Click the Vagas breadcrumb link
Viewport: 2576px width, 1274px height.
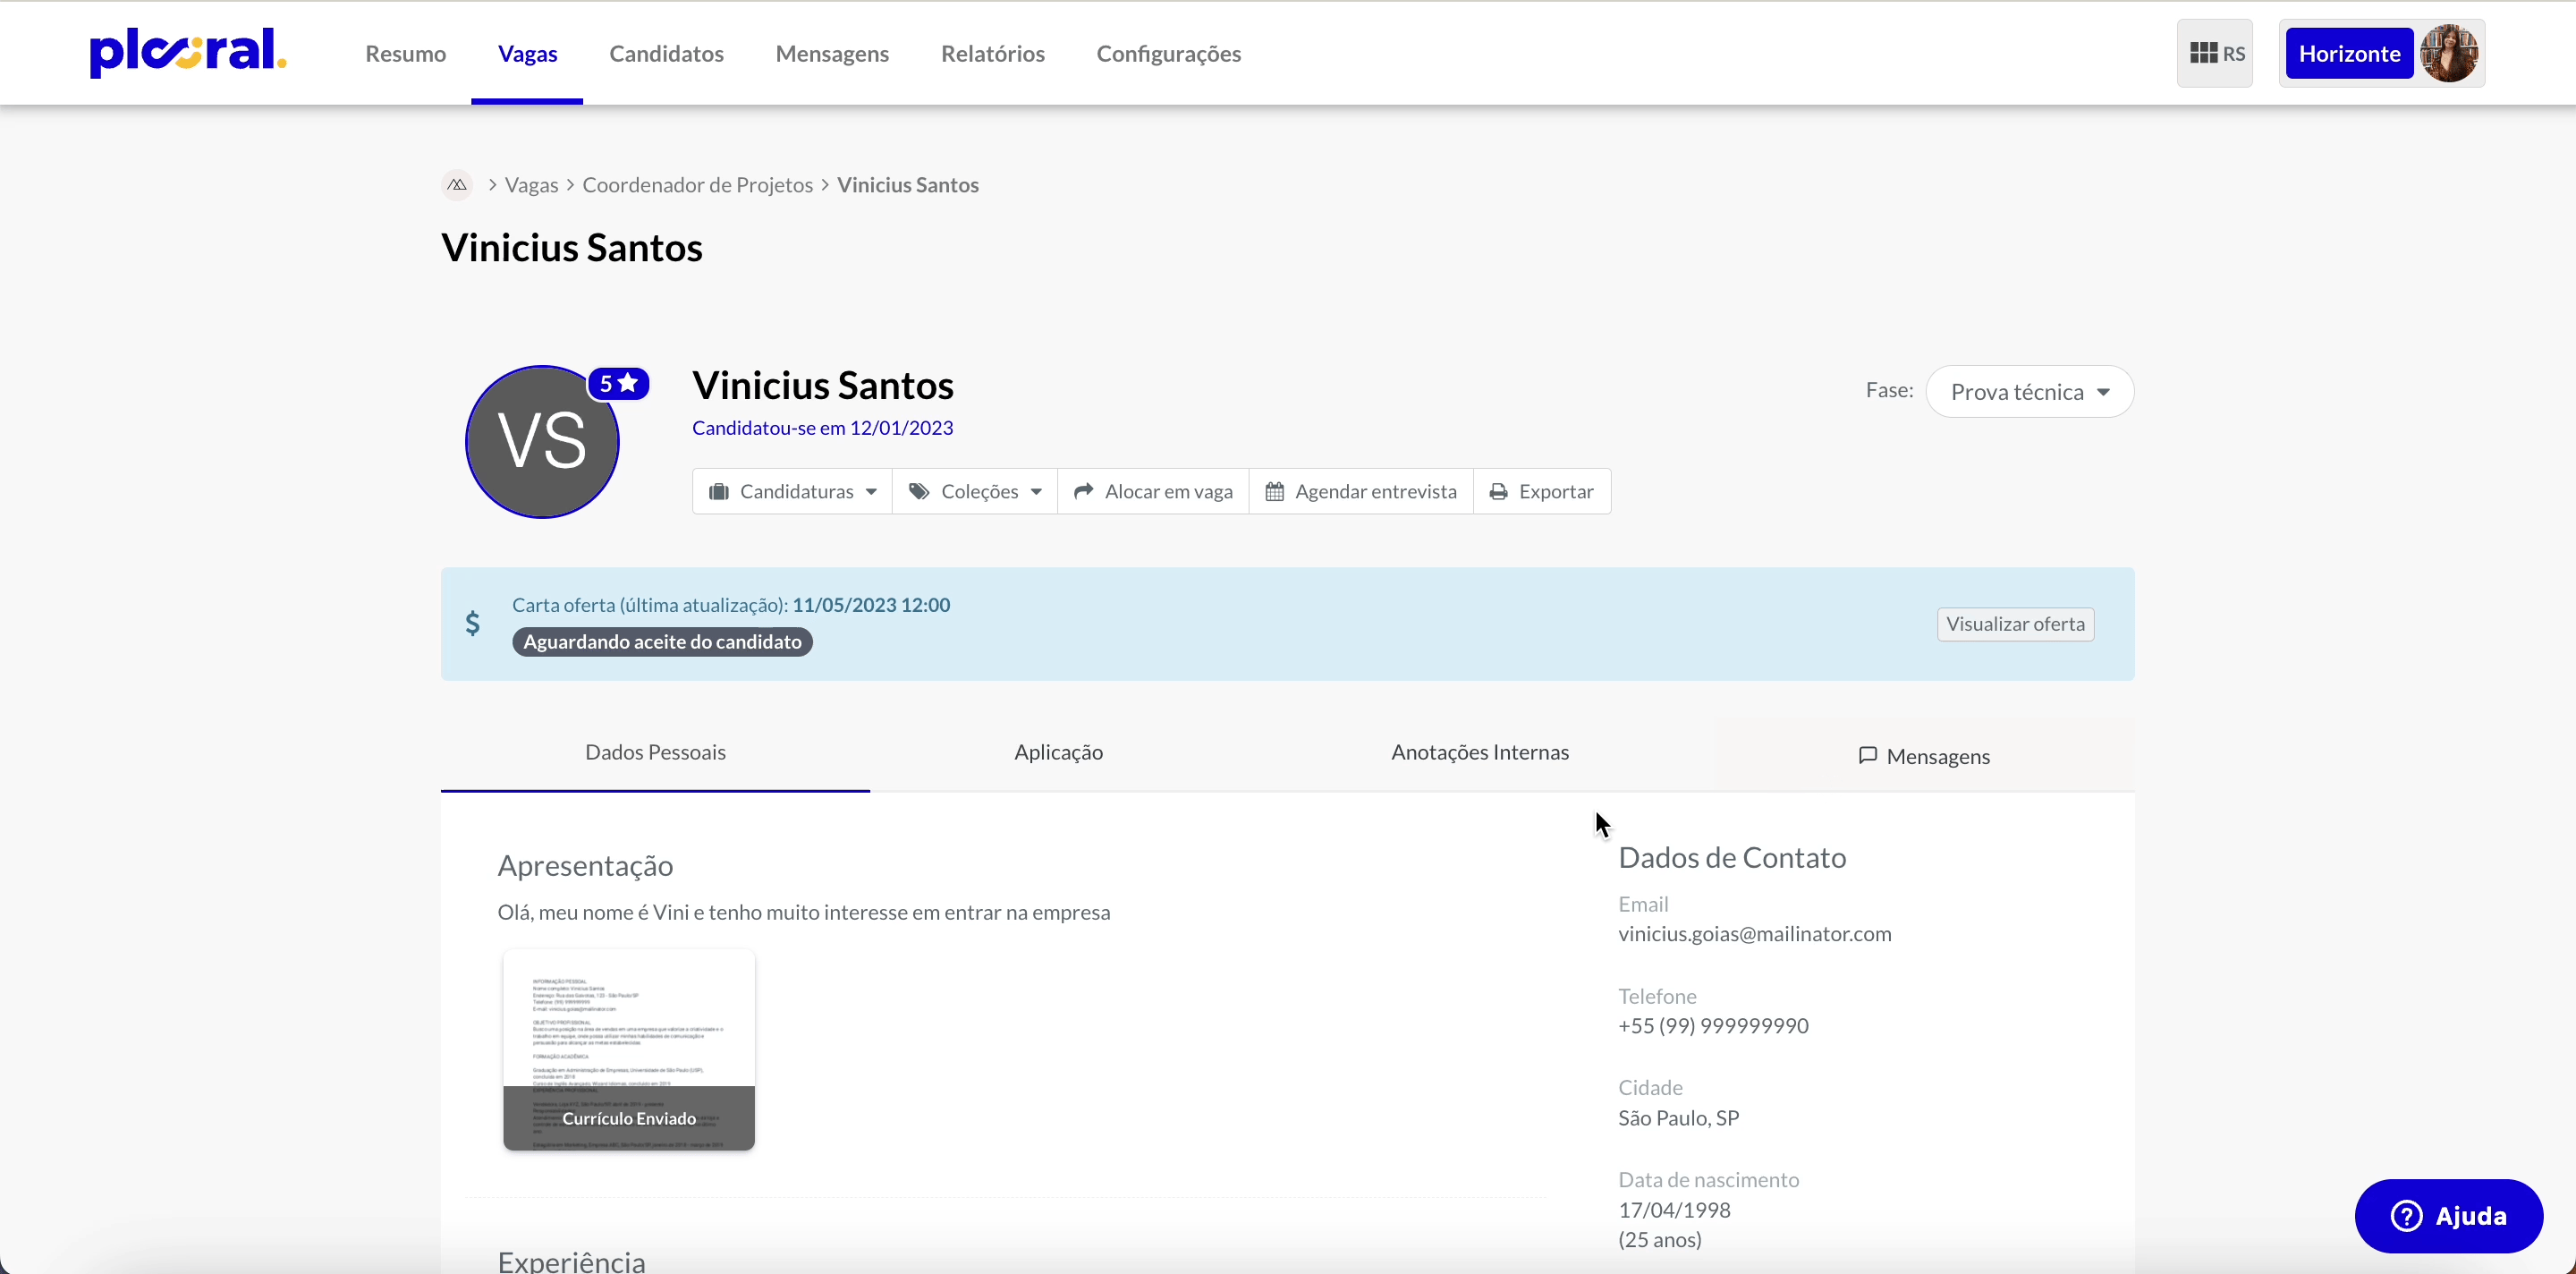531,185
